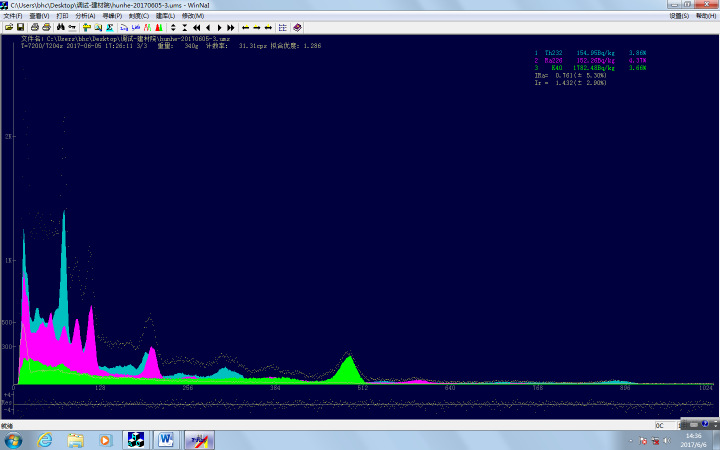Open the 文件(F) menu
Image resolution: width=720 pixels, height=450 pixels.
click(12, 16)
